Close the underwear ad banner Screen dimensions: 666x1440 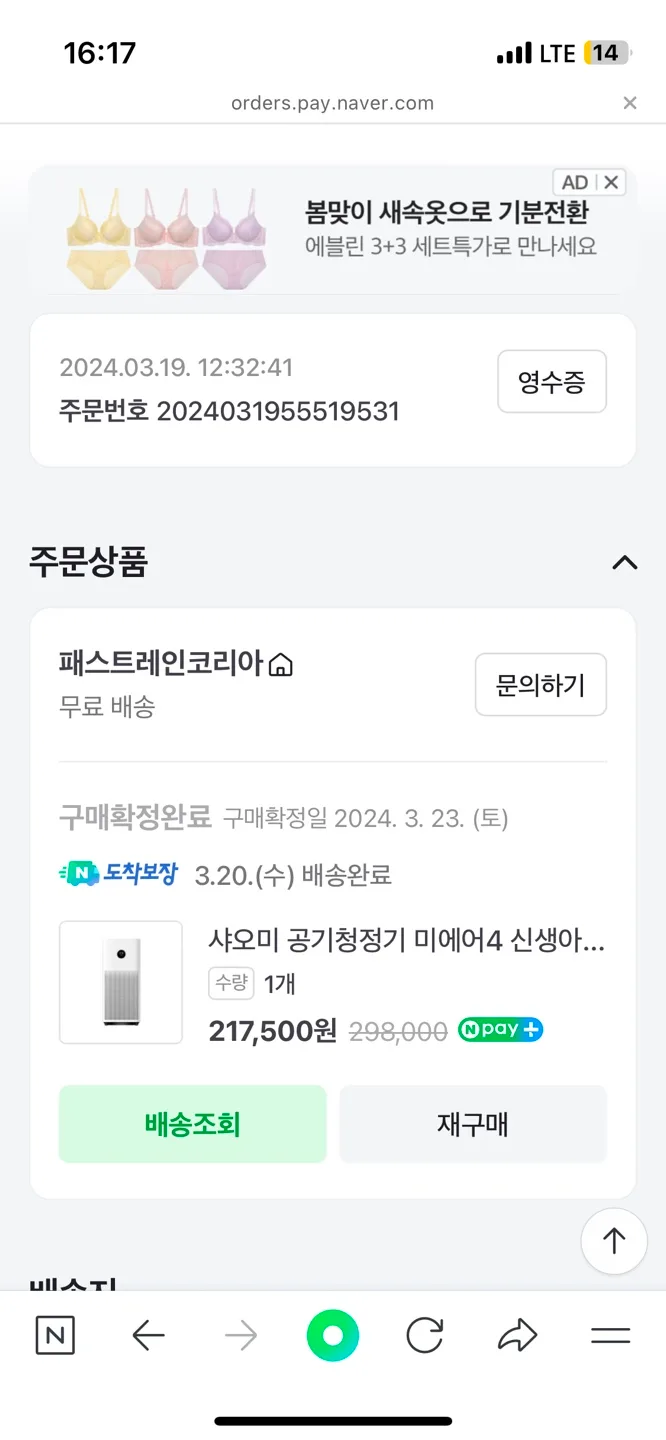[x=611, y=182]
